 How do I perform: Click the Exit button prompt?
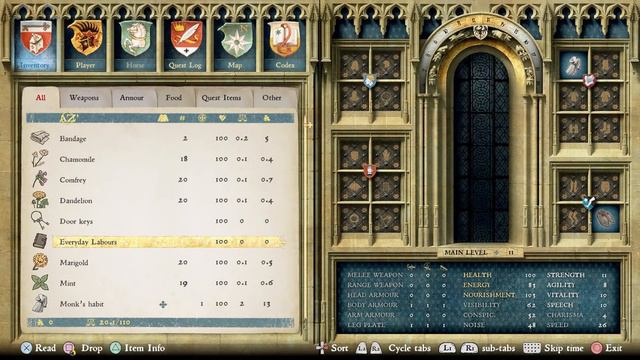click(x=607, y=348)
